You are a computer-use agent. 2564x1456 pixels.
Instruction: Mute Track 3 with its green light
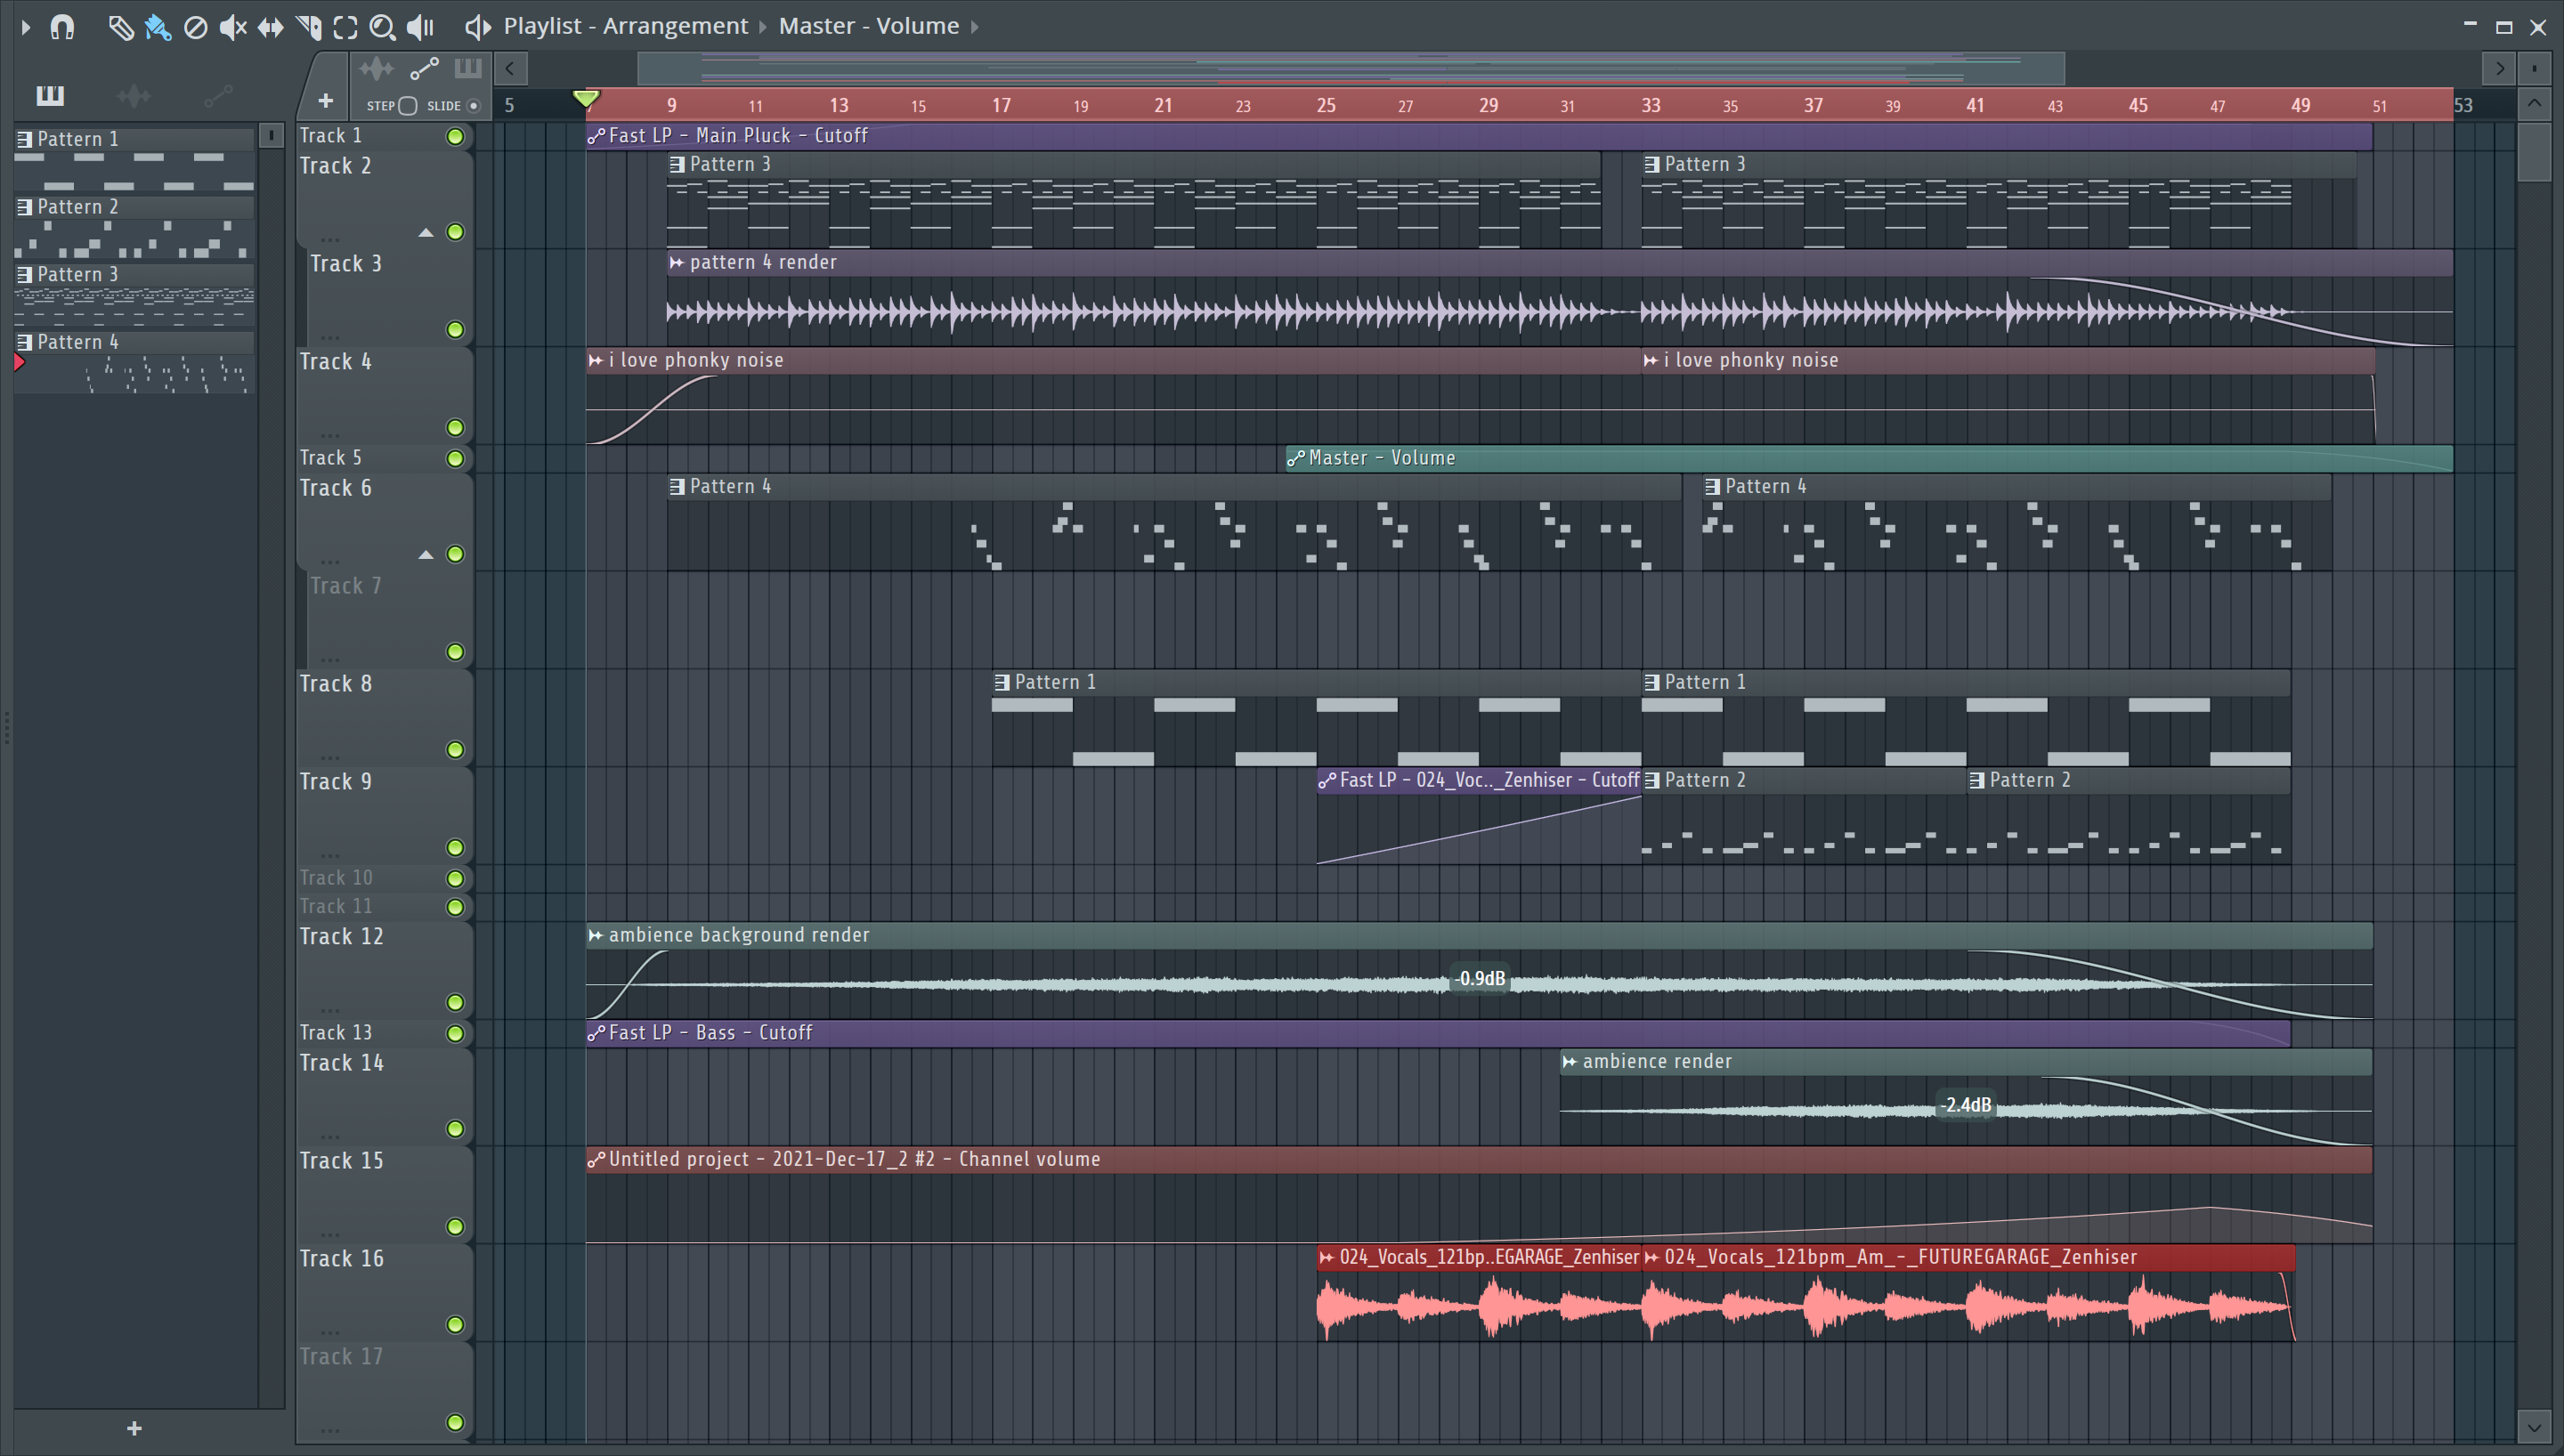pos(455,330)
